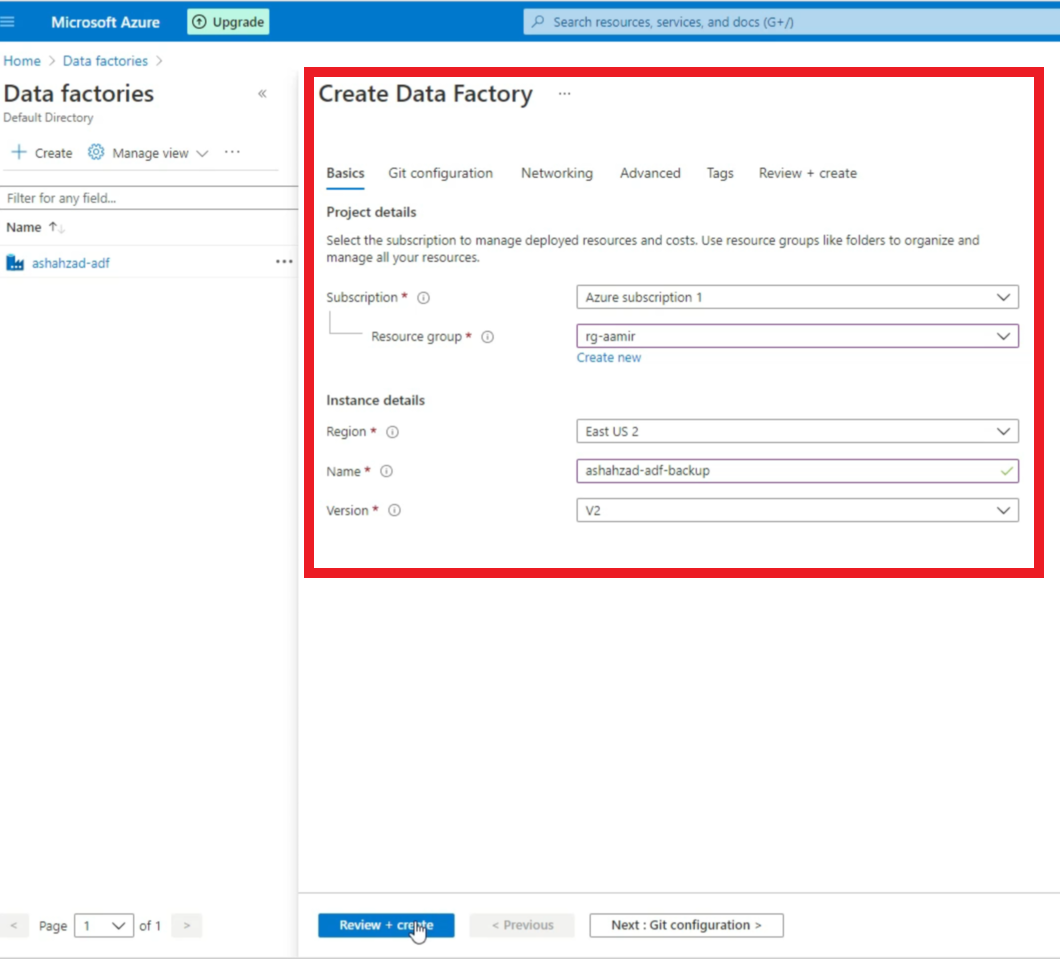1060x959 pixels.
Task: Show info tooltip for Resource group
Action: (x=487, y=337)
